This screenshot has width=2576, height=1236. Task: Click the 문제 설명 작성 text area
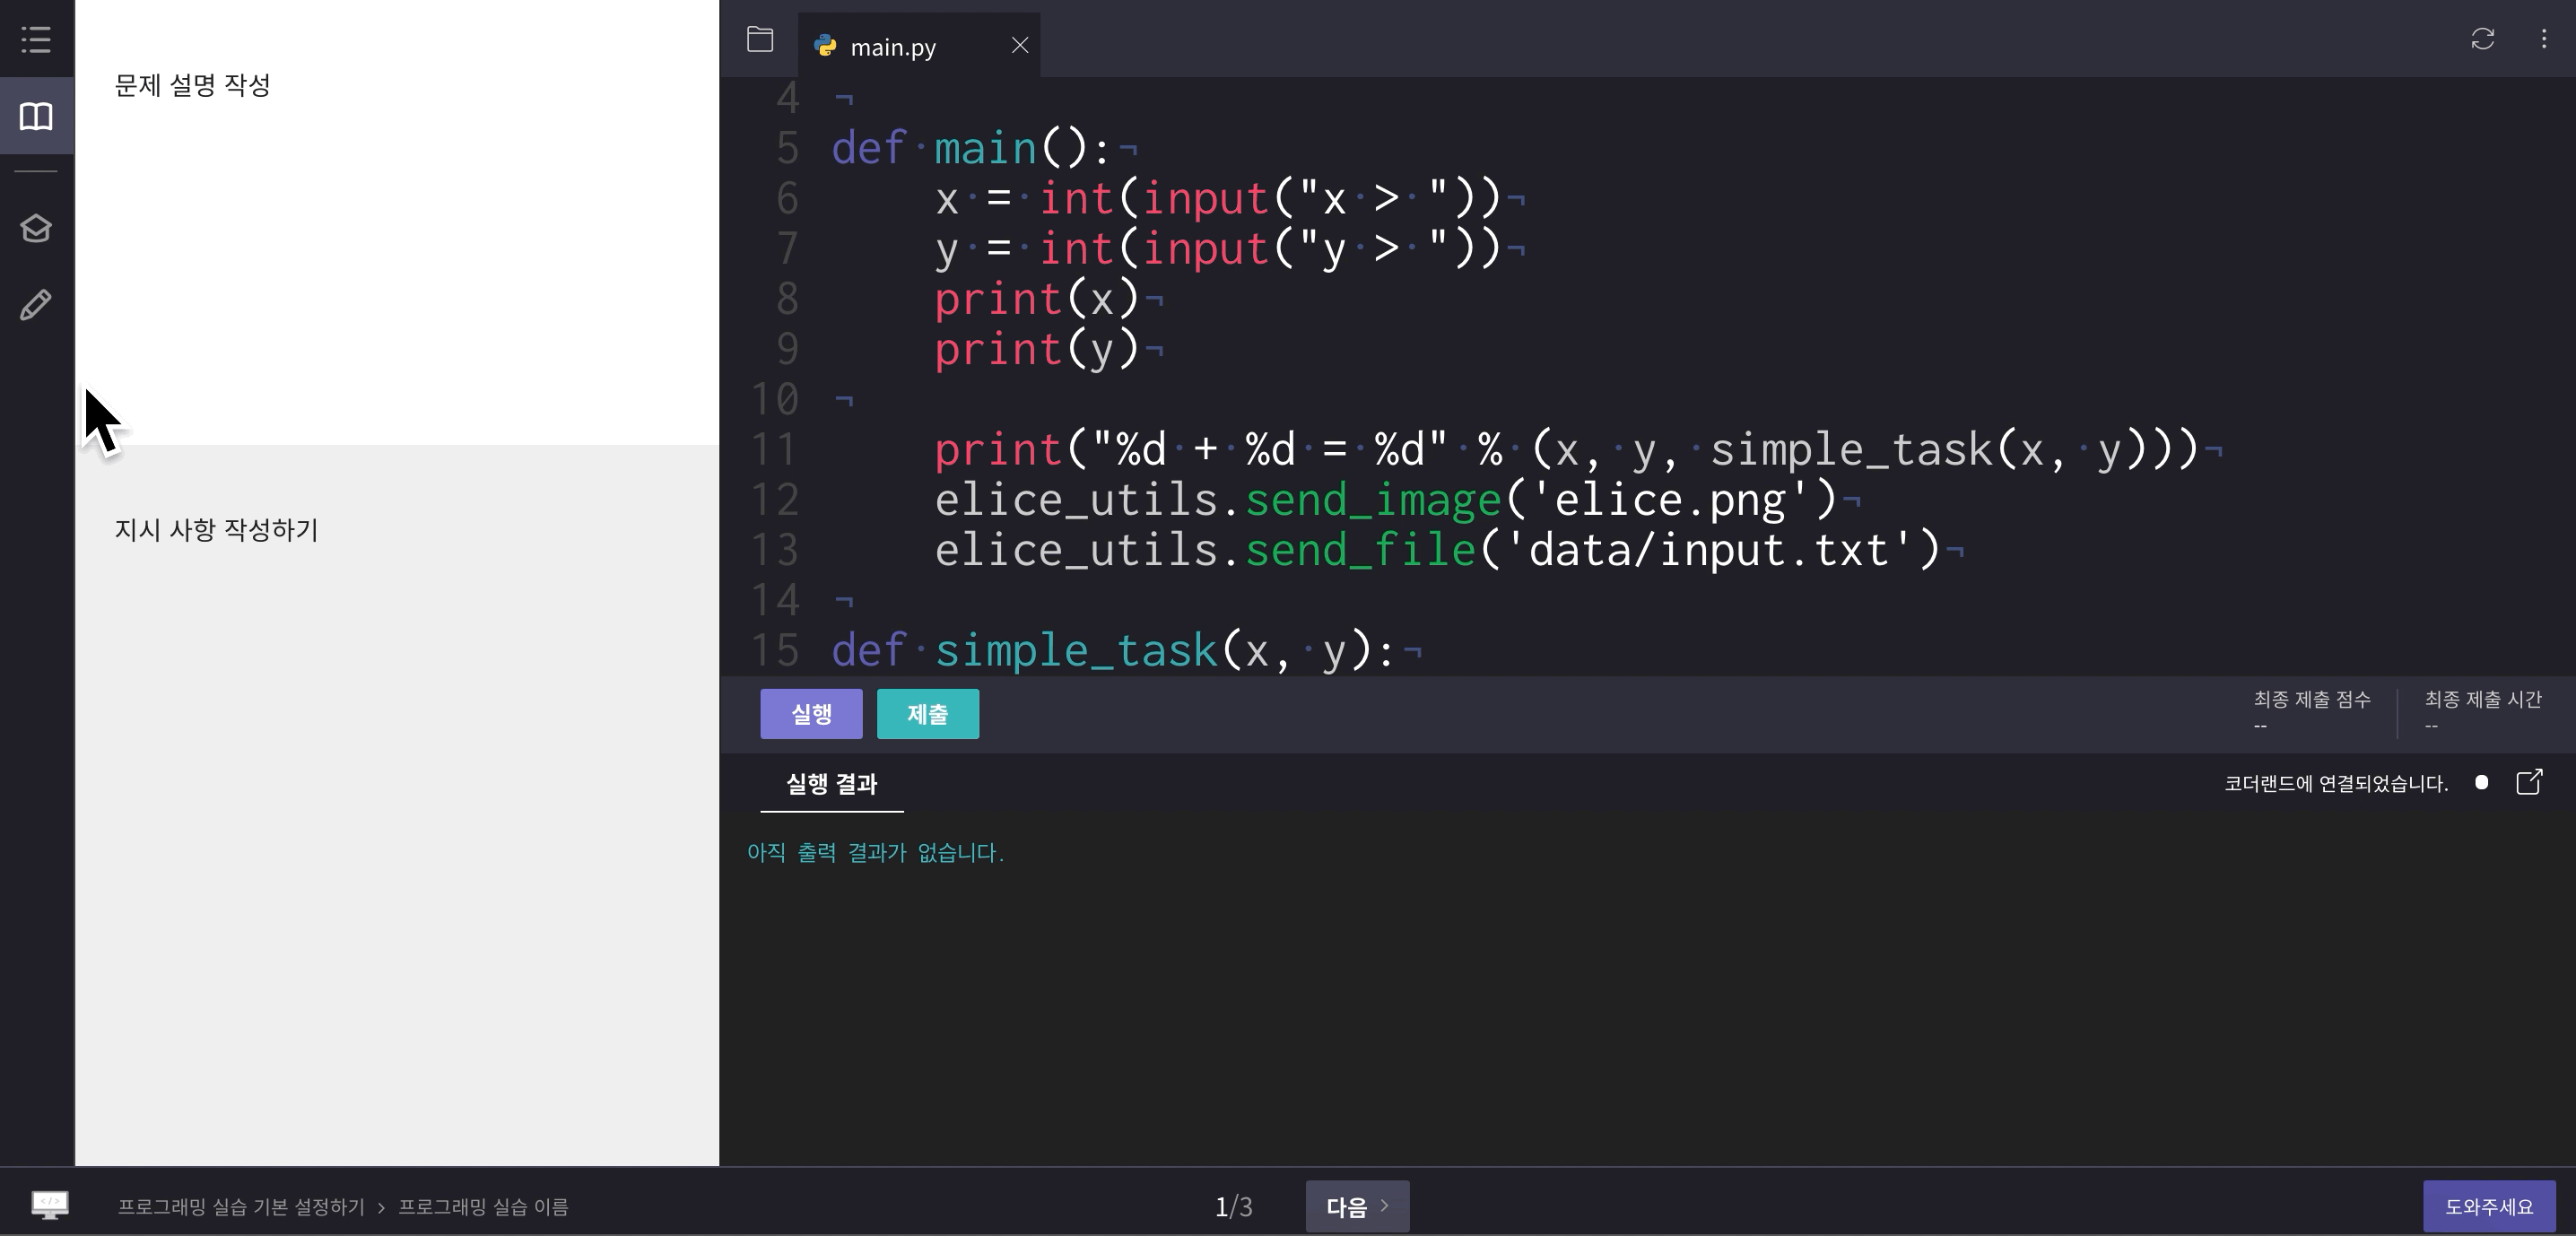point(192,86)
